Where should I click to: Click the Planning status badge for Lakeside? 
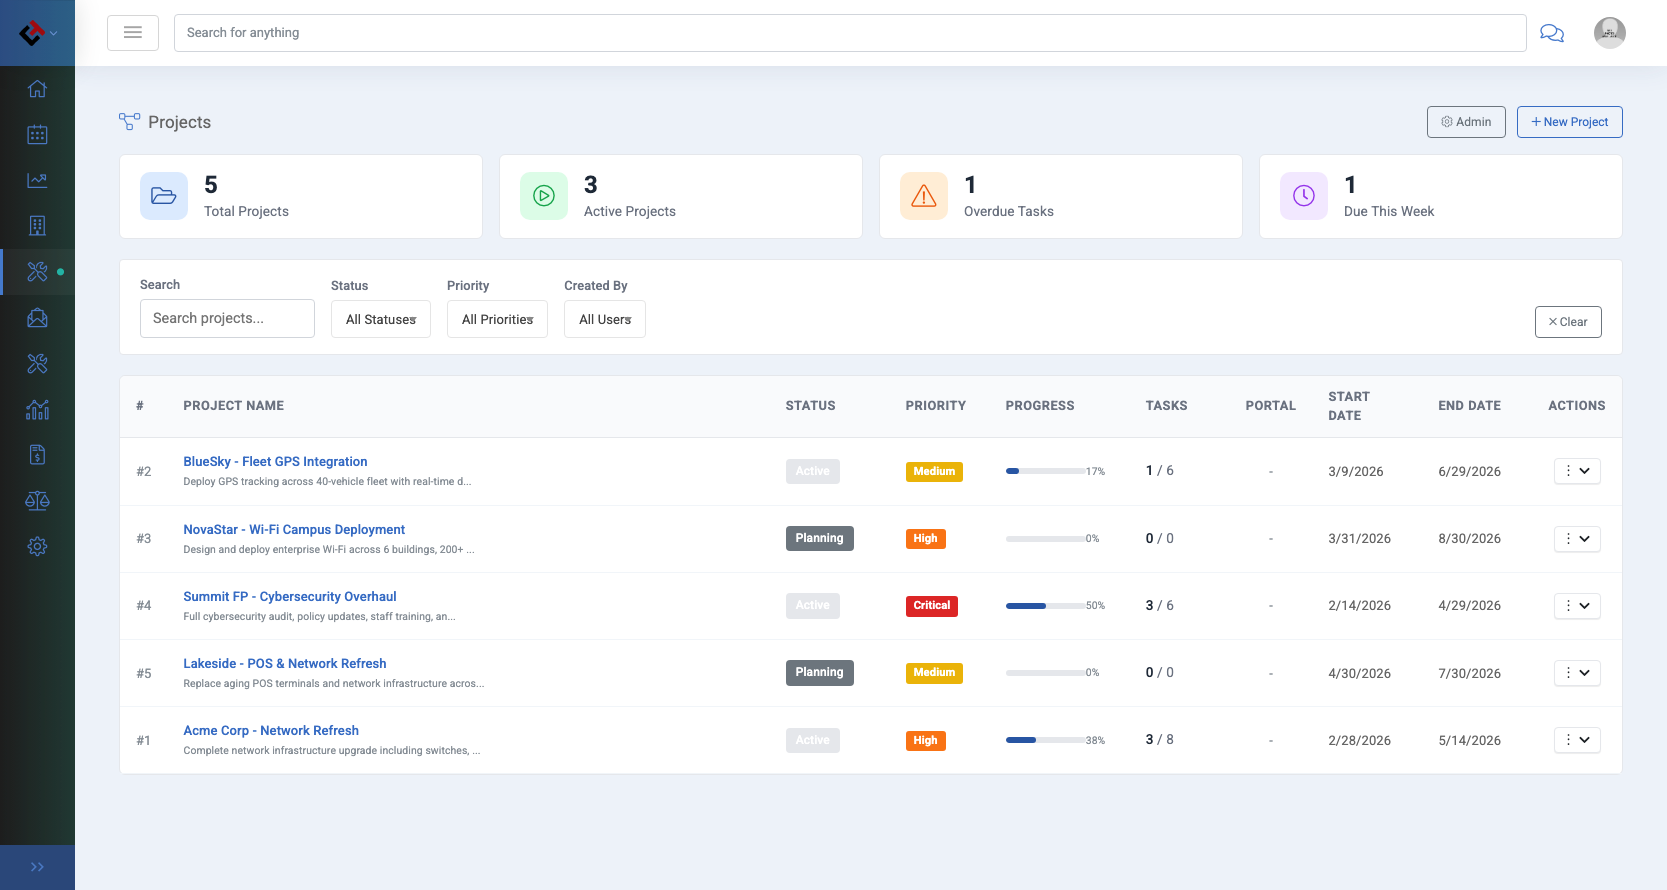pyautogui.click(x=820, y=672)
